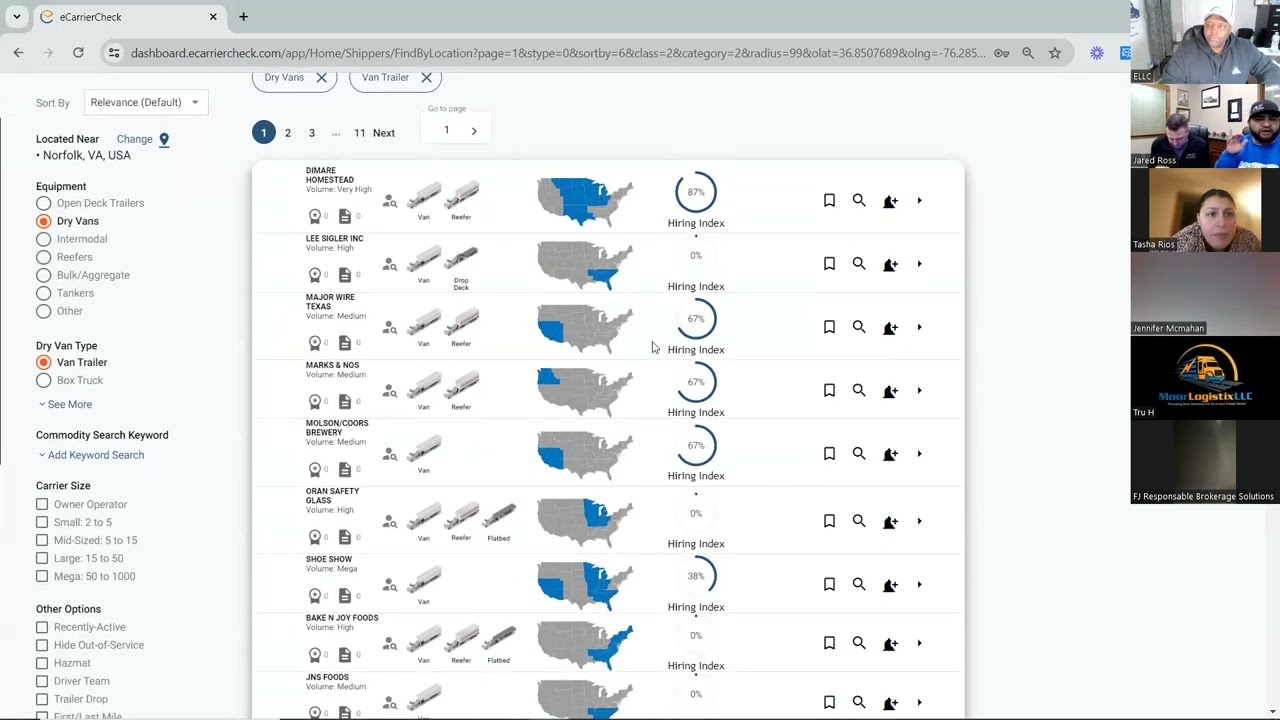Viewport: 1280px width, 720px height.
Task: Bookmark ORAN SAFETY GLASS shipper
Action: [x=829, y=520]
